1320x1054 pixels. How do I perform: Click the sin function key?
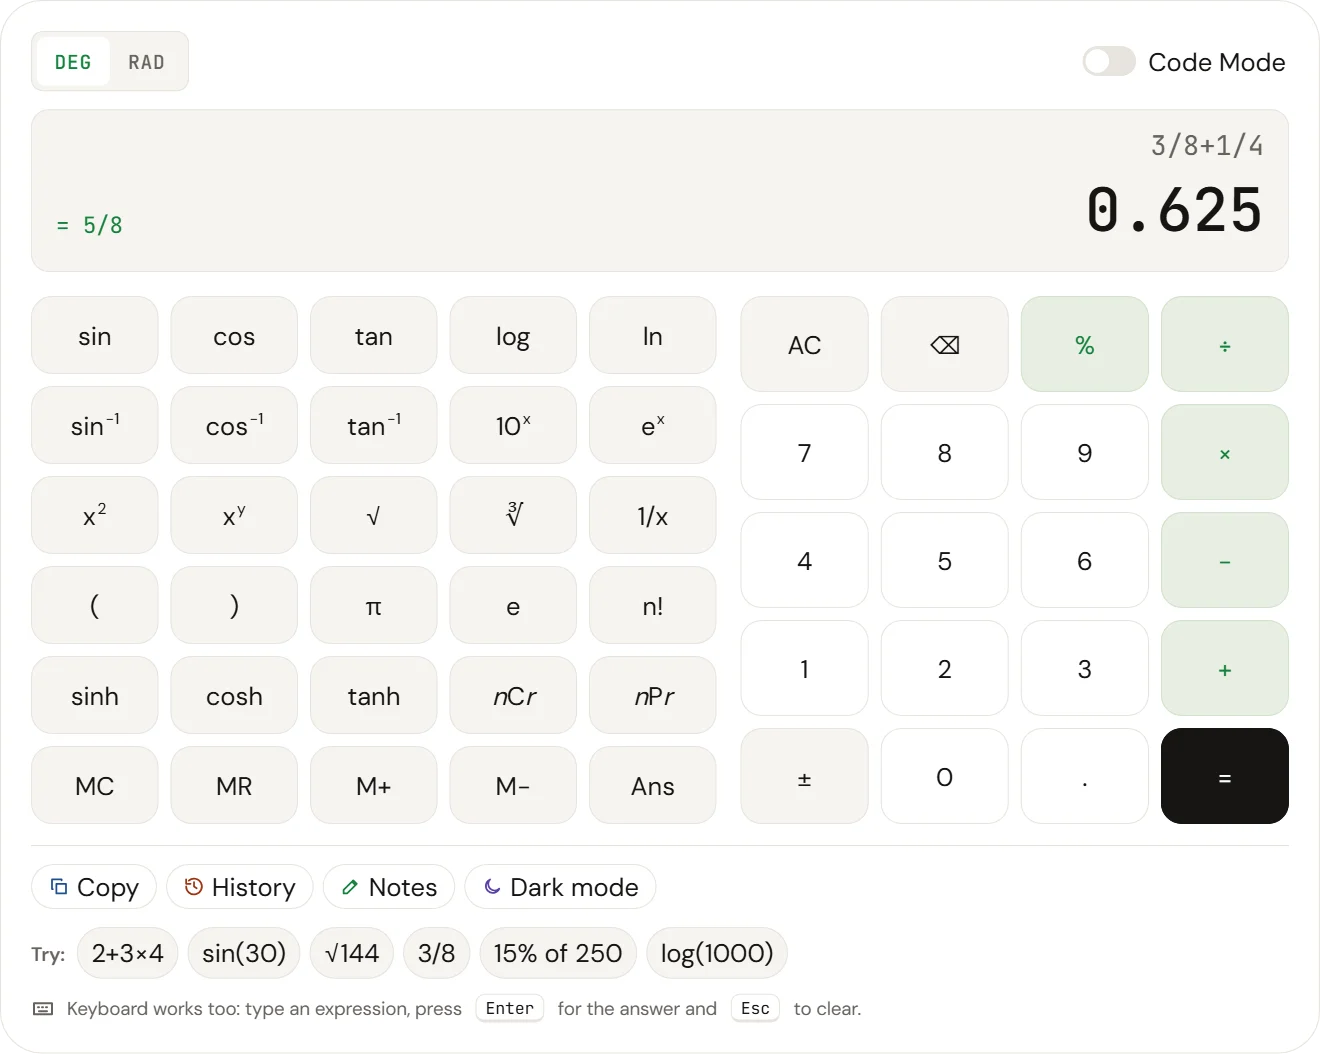95,335
